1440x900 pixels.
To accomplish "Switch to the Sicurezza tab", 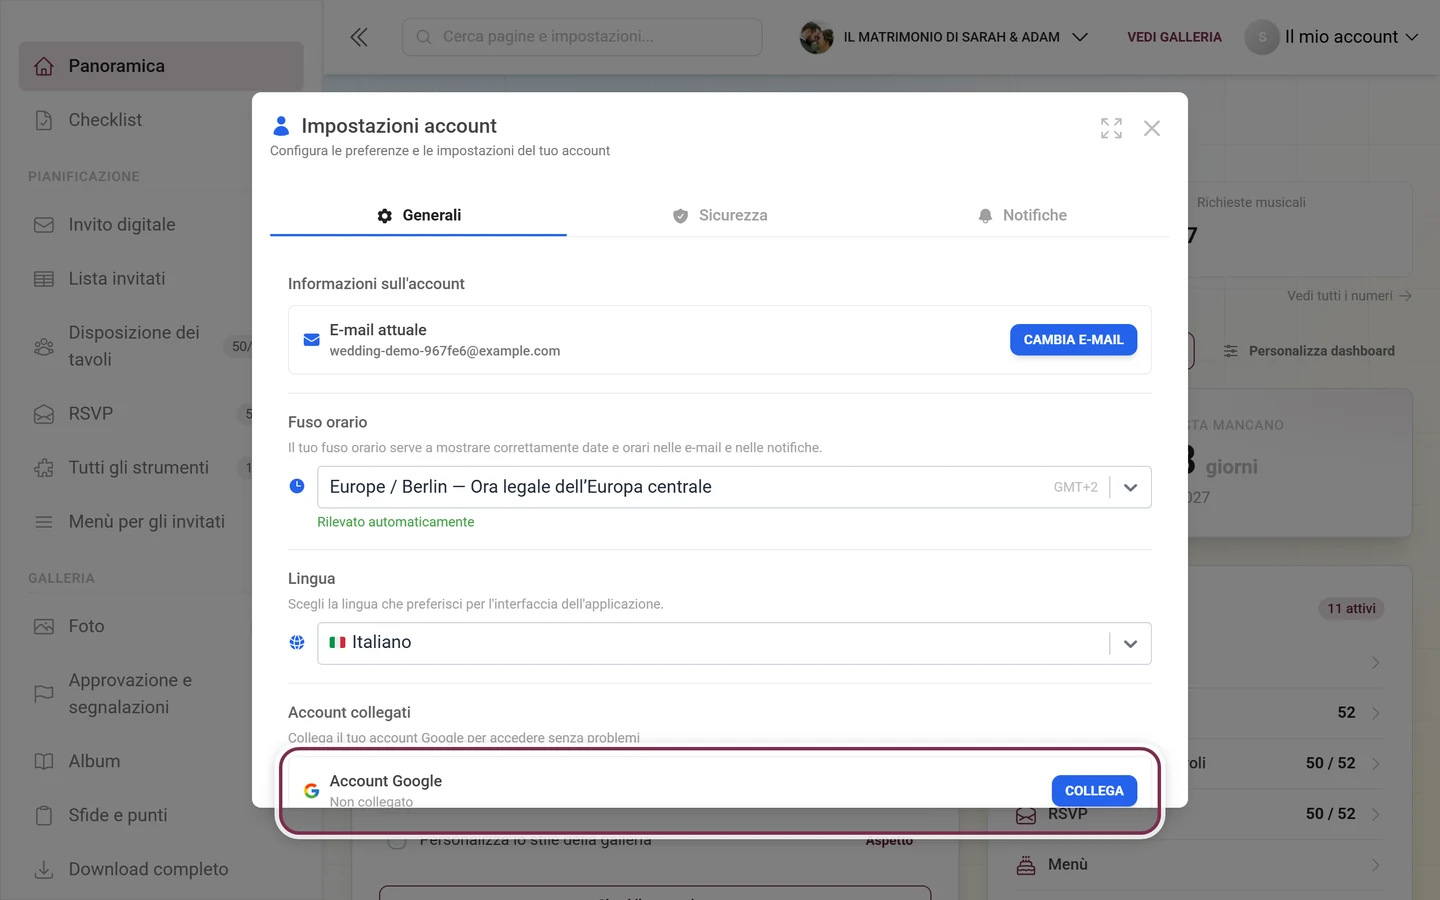I will [720, 215].
